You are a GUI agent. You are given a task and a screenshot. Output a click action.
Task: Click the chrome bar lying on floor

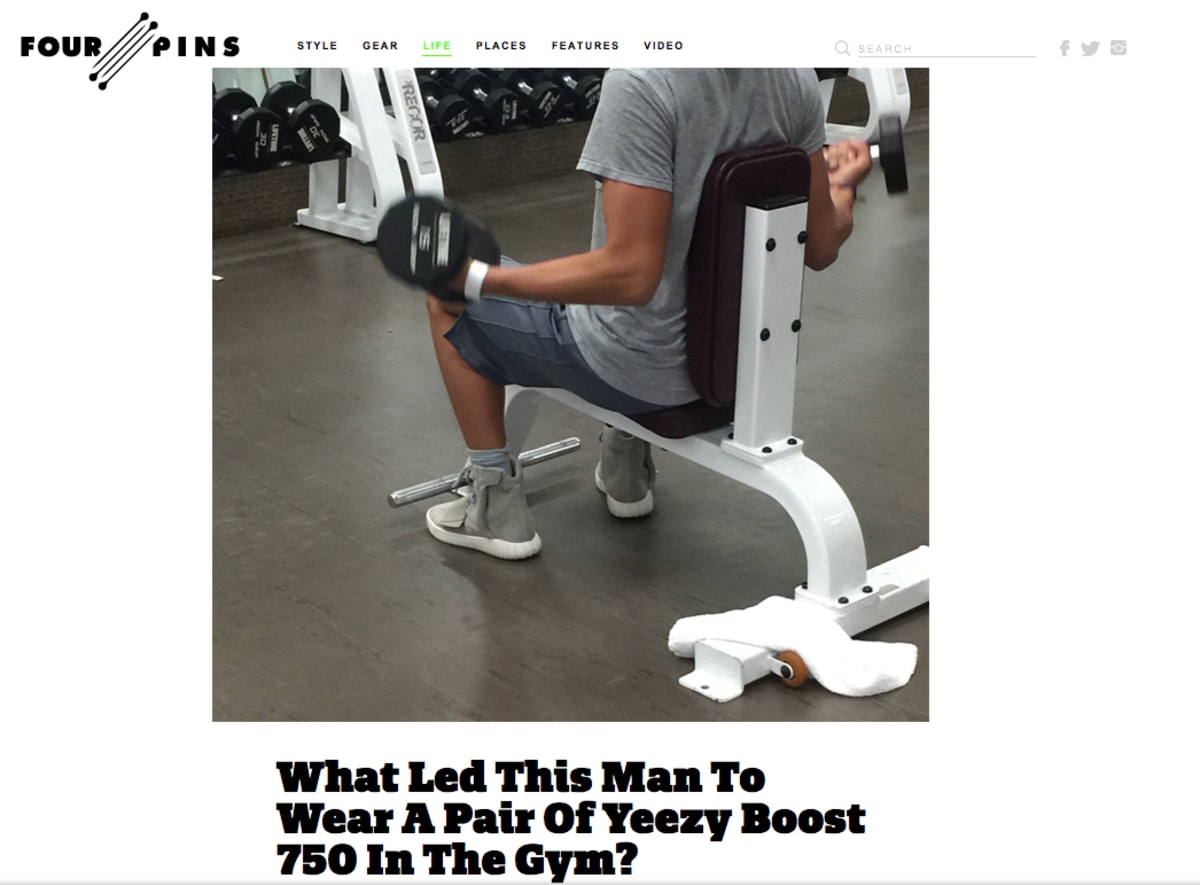(485, 471)
